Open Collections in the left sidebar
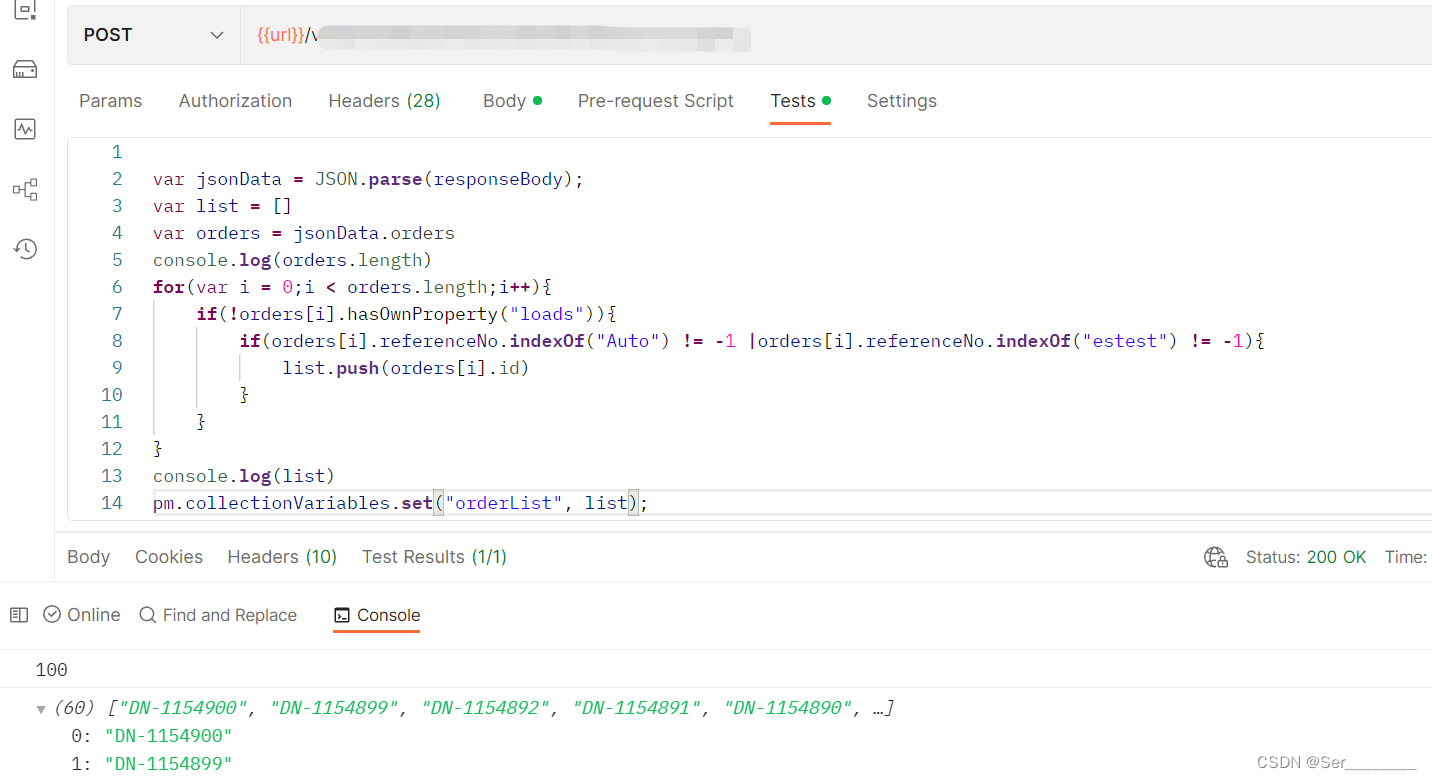The image size is (1432, 780). (x=25, y=11)
